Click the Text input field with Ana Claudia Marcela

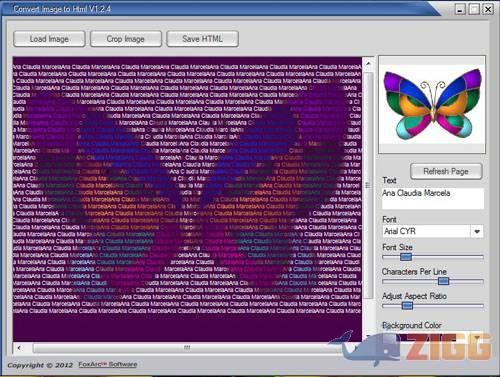tap(433, 198)
